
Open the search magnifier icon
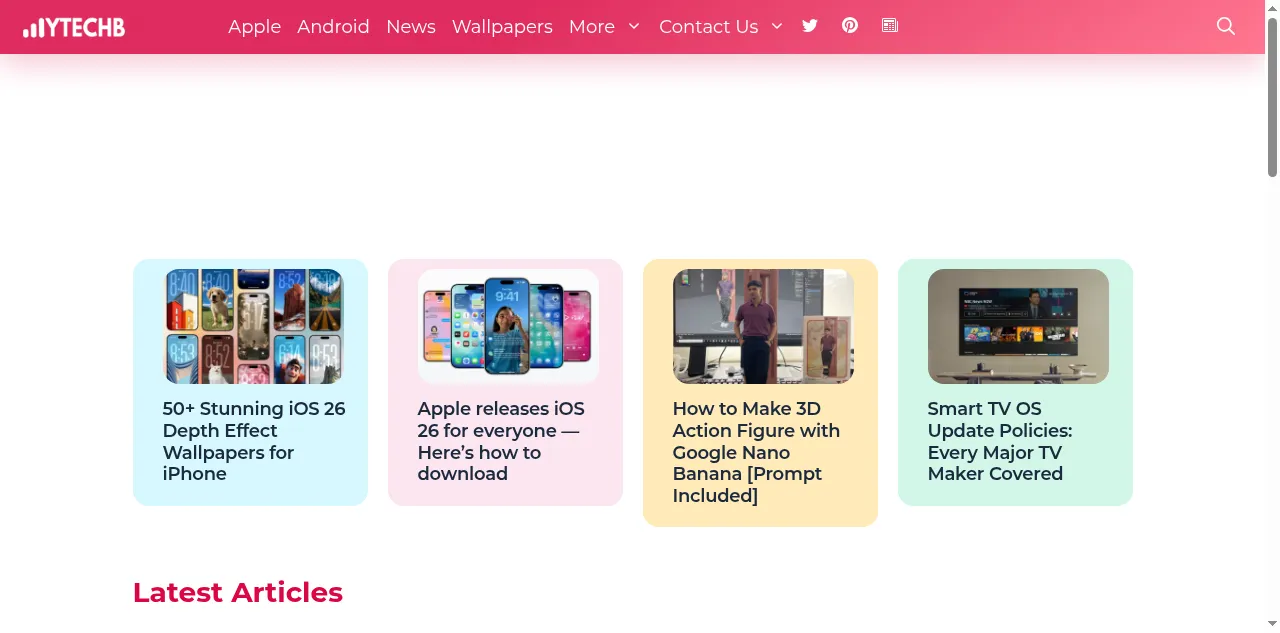1226,27
